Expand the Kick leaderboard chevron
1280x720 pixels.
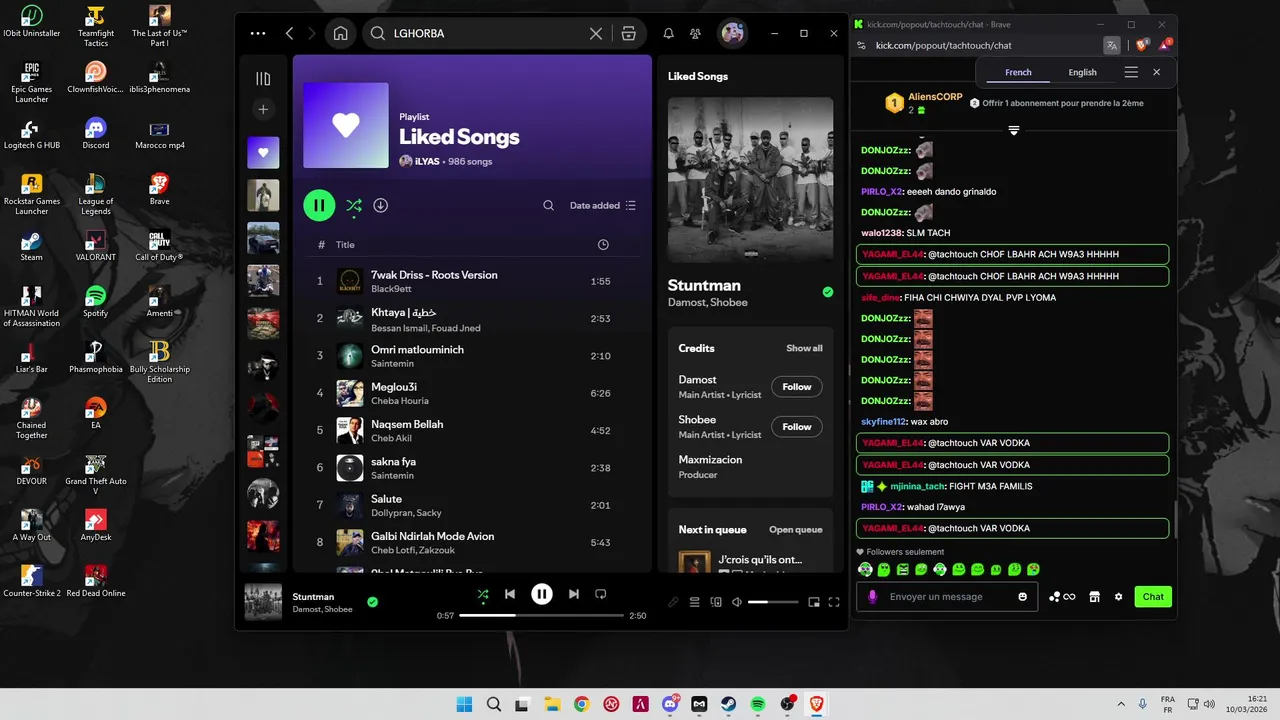click(x=1013, y=130)
